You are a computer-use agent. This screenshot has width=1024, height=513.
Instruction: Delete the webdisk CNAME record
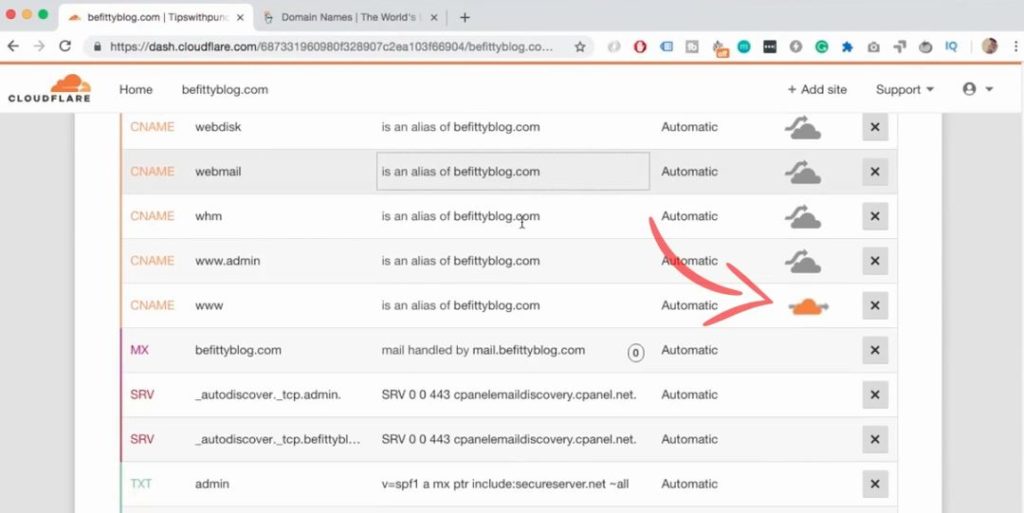pos(875,127)
